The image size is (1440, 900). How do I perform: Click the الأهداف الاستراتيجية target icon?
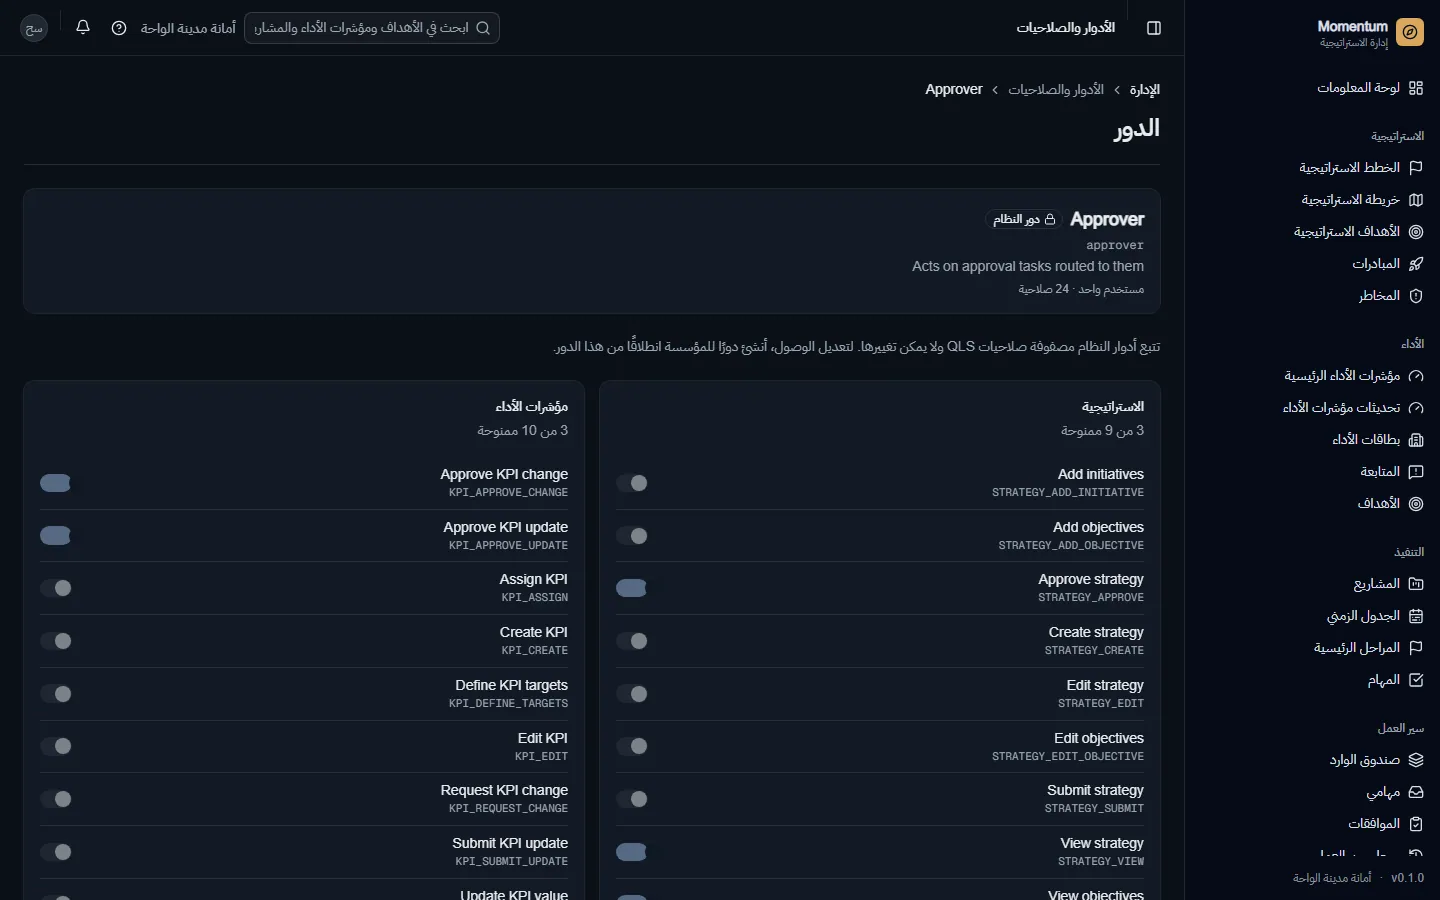point(1416,232)
